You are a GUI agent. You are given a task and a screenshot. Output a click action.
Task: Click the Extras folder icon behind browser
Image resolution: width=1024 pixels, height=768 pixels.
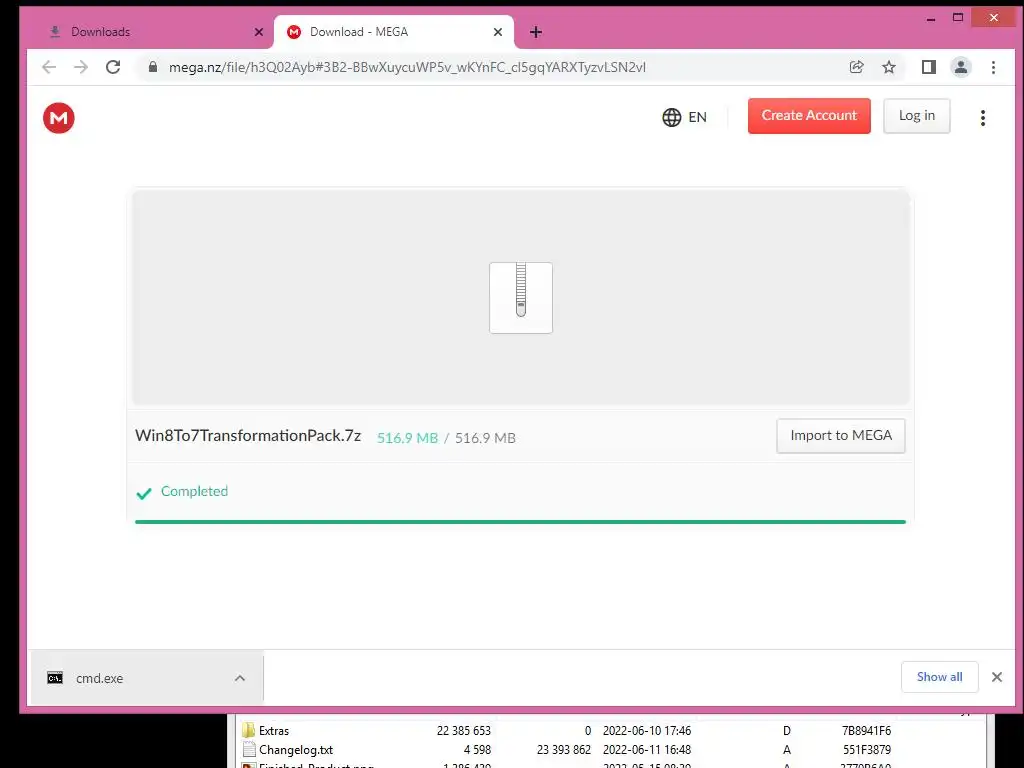click(248, 730)
